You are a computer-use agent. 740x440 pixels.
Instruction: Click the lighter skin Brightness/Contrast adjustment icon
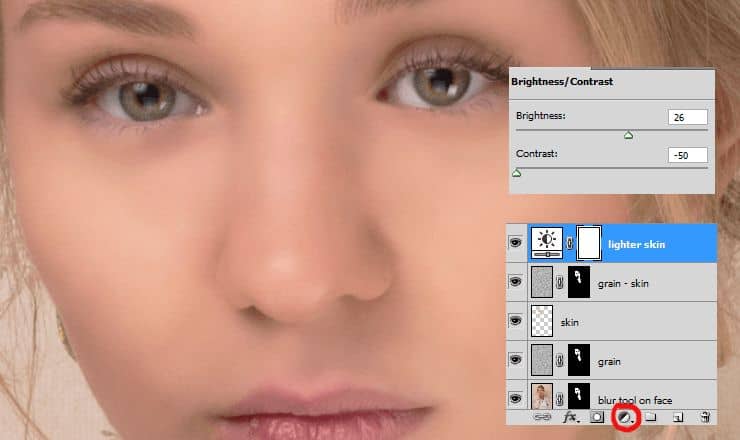545,243
